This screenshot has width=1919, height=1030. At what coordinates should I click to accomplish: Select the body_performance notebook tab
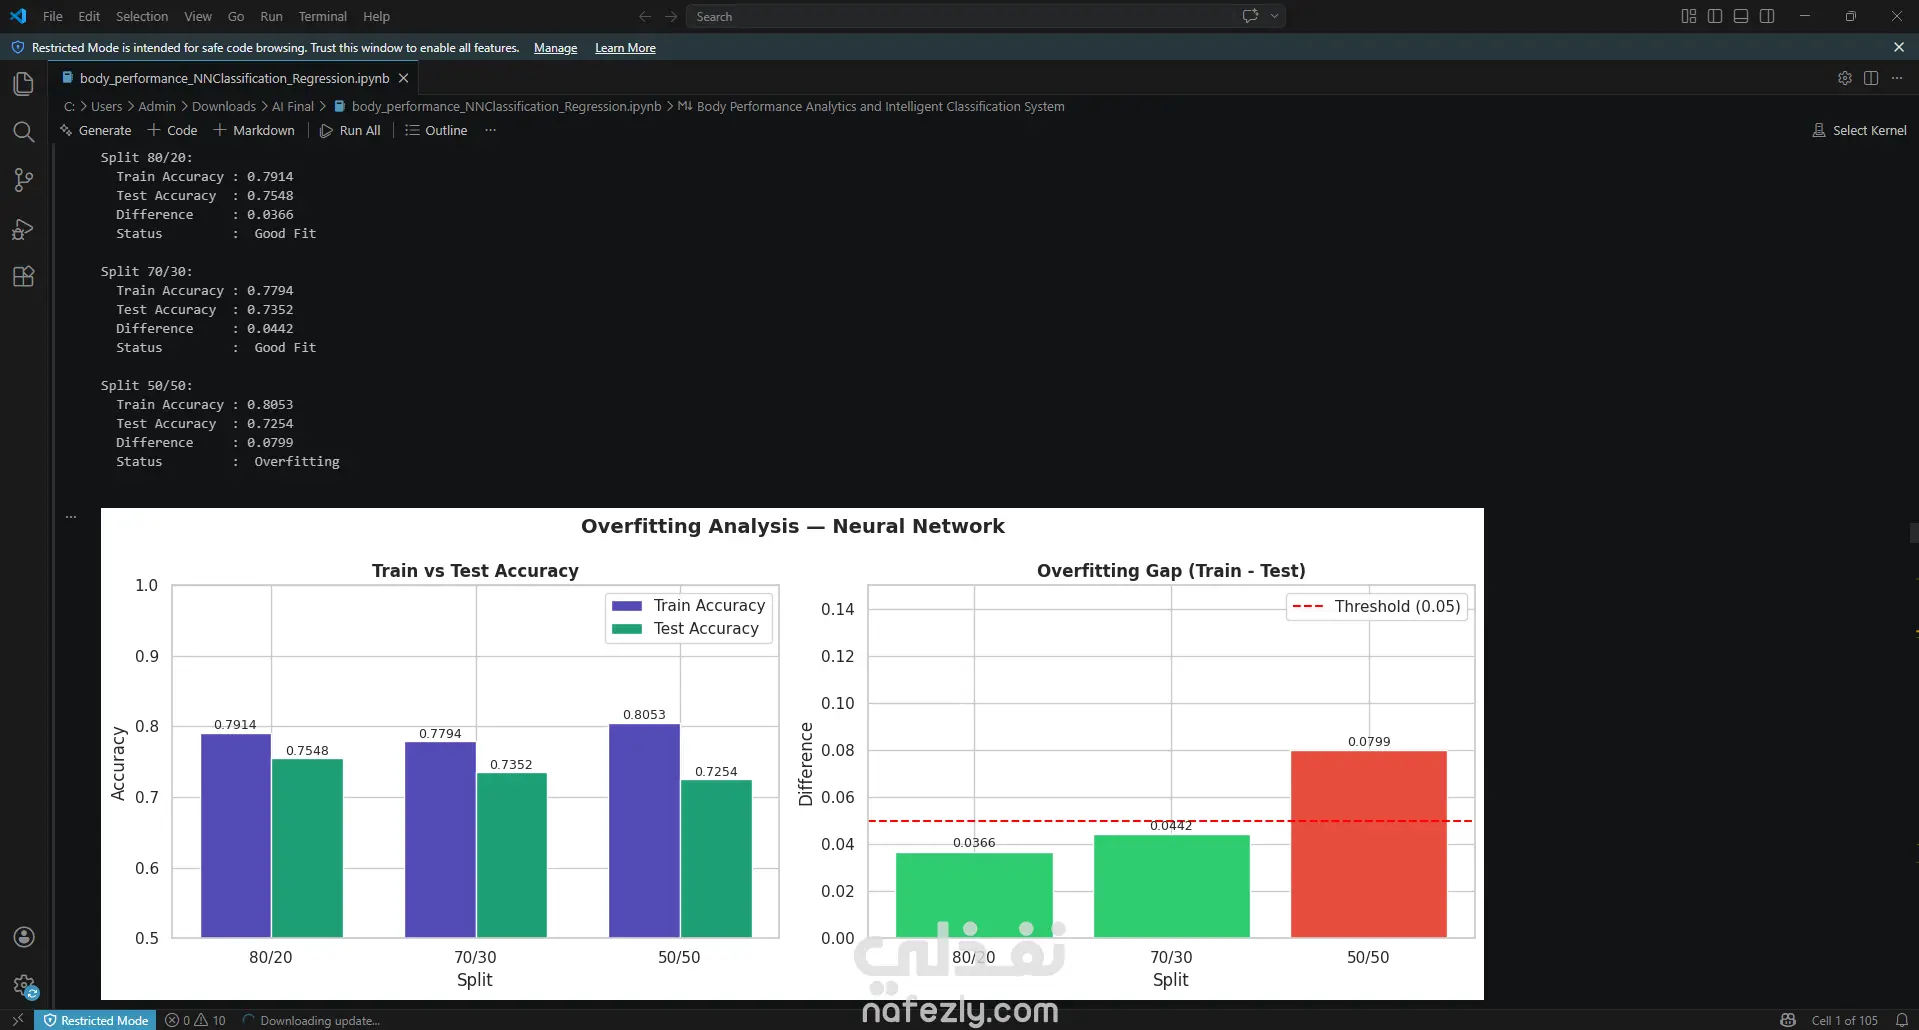tap(235, 78)
